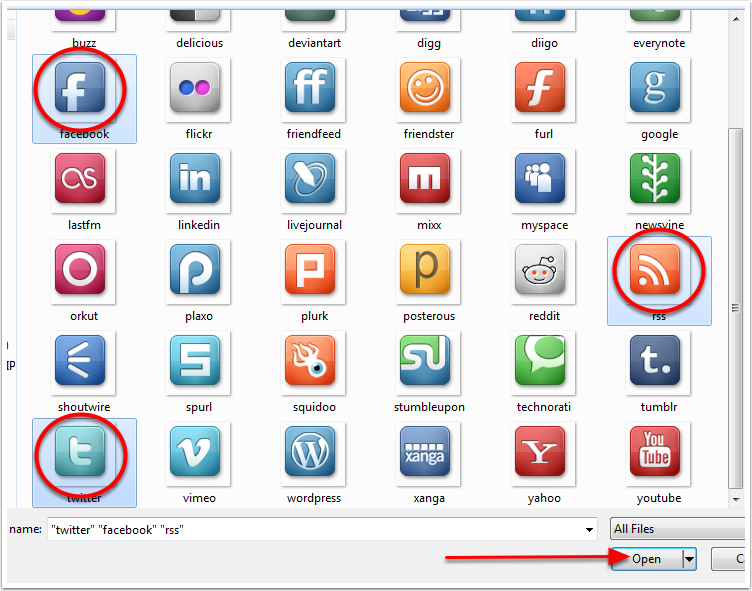Select the google icon file
This screenshot has width=752, height=591.
point(656,87)
